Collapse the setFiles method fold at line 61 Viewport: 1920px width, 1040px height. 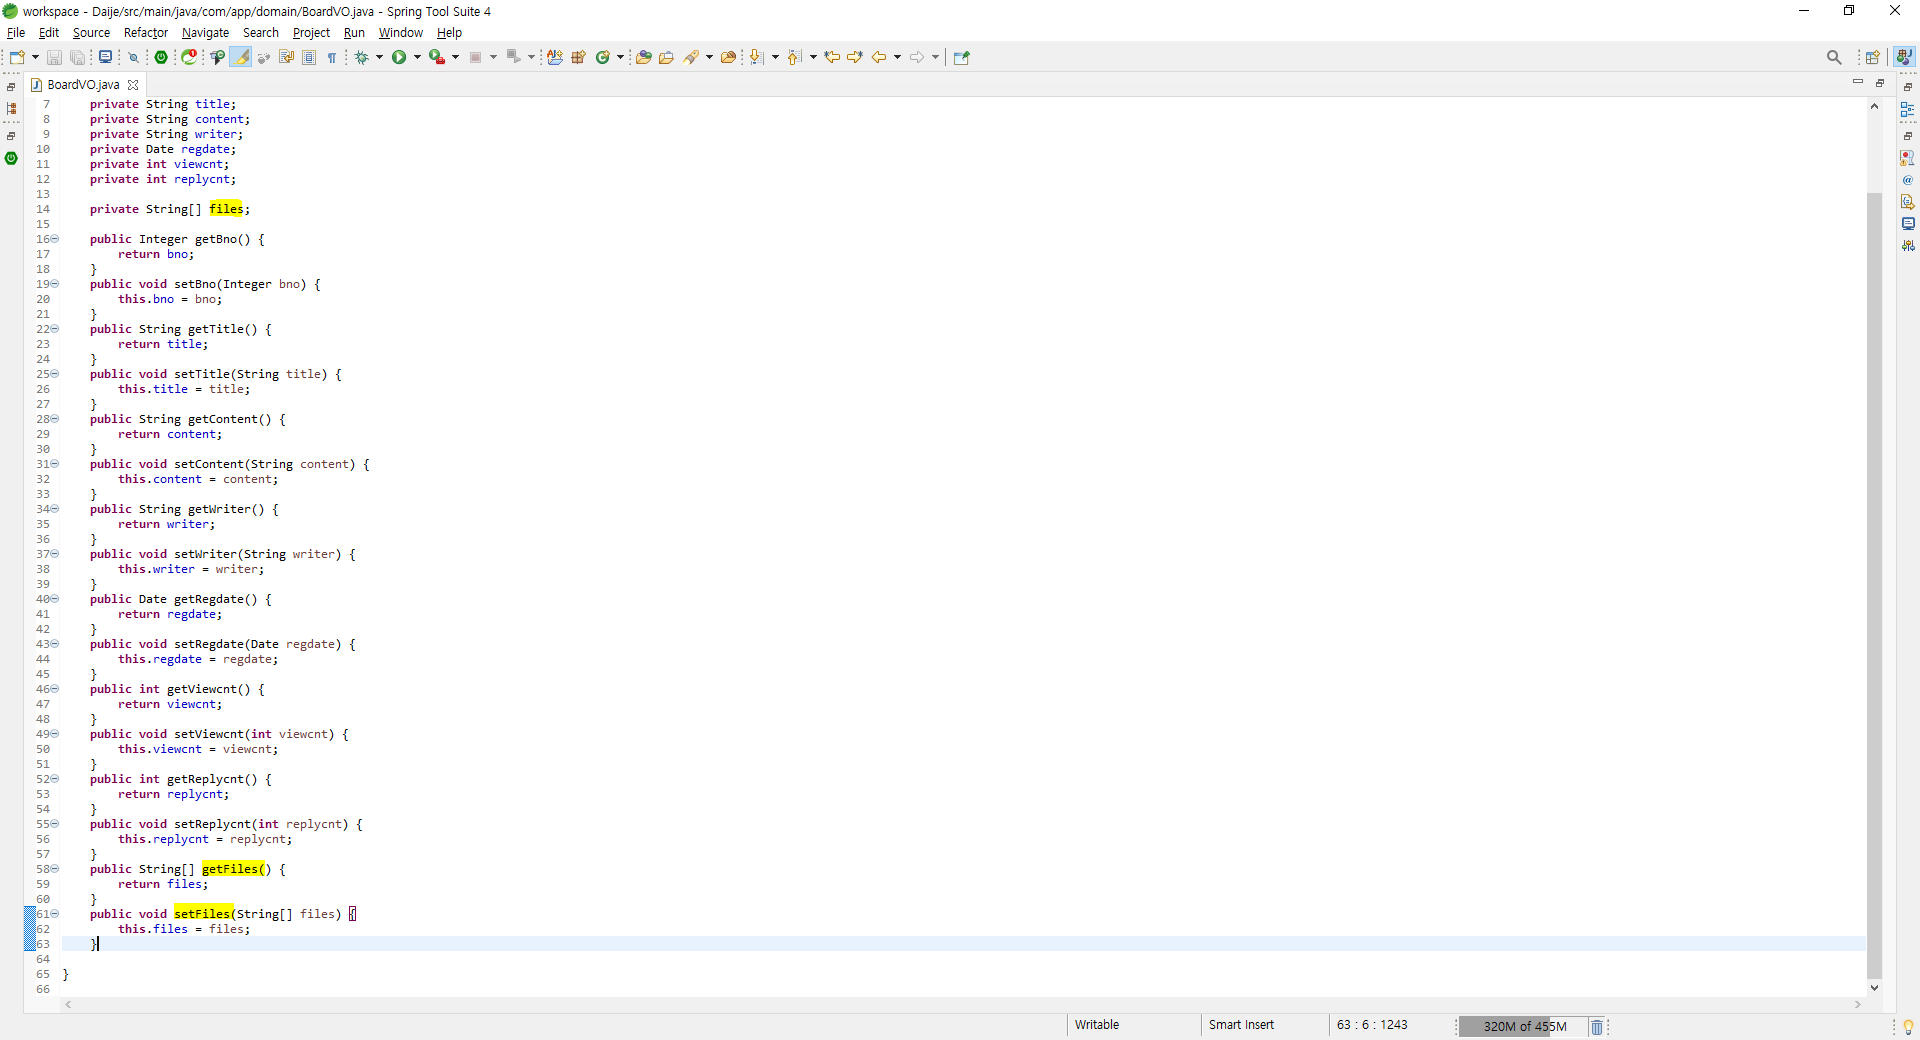pyautogui.click(x=55, y=914)
